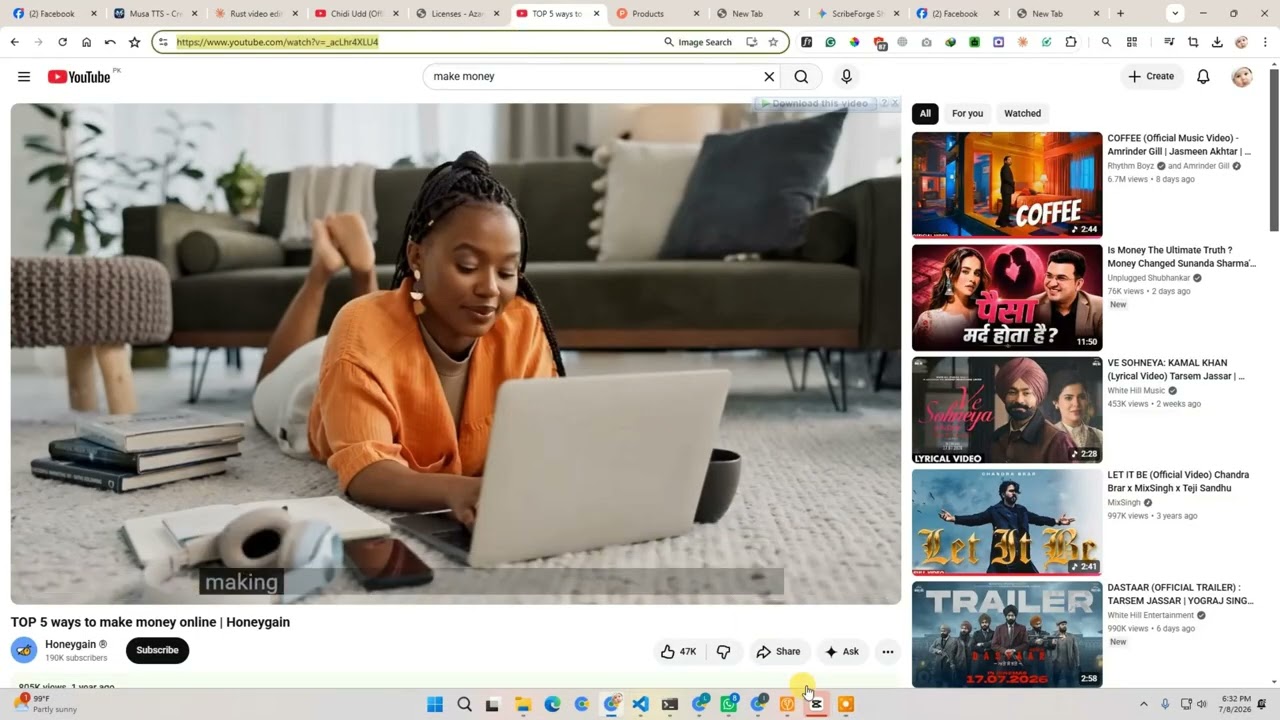
Task: Start voice search with the microphone
Action: pyautogui.click(x=846, y=76)
